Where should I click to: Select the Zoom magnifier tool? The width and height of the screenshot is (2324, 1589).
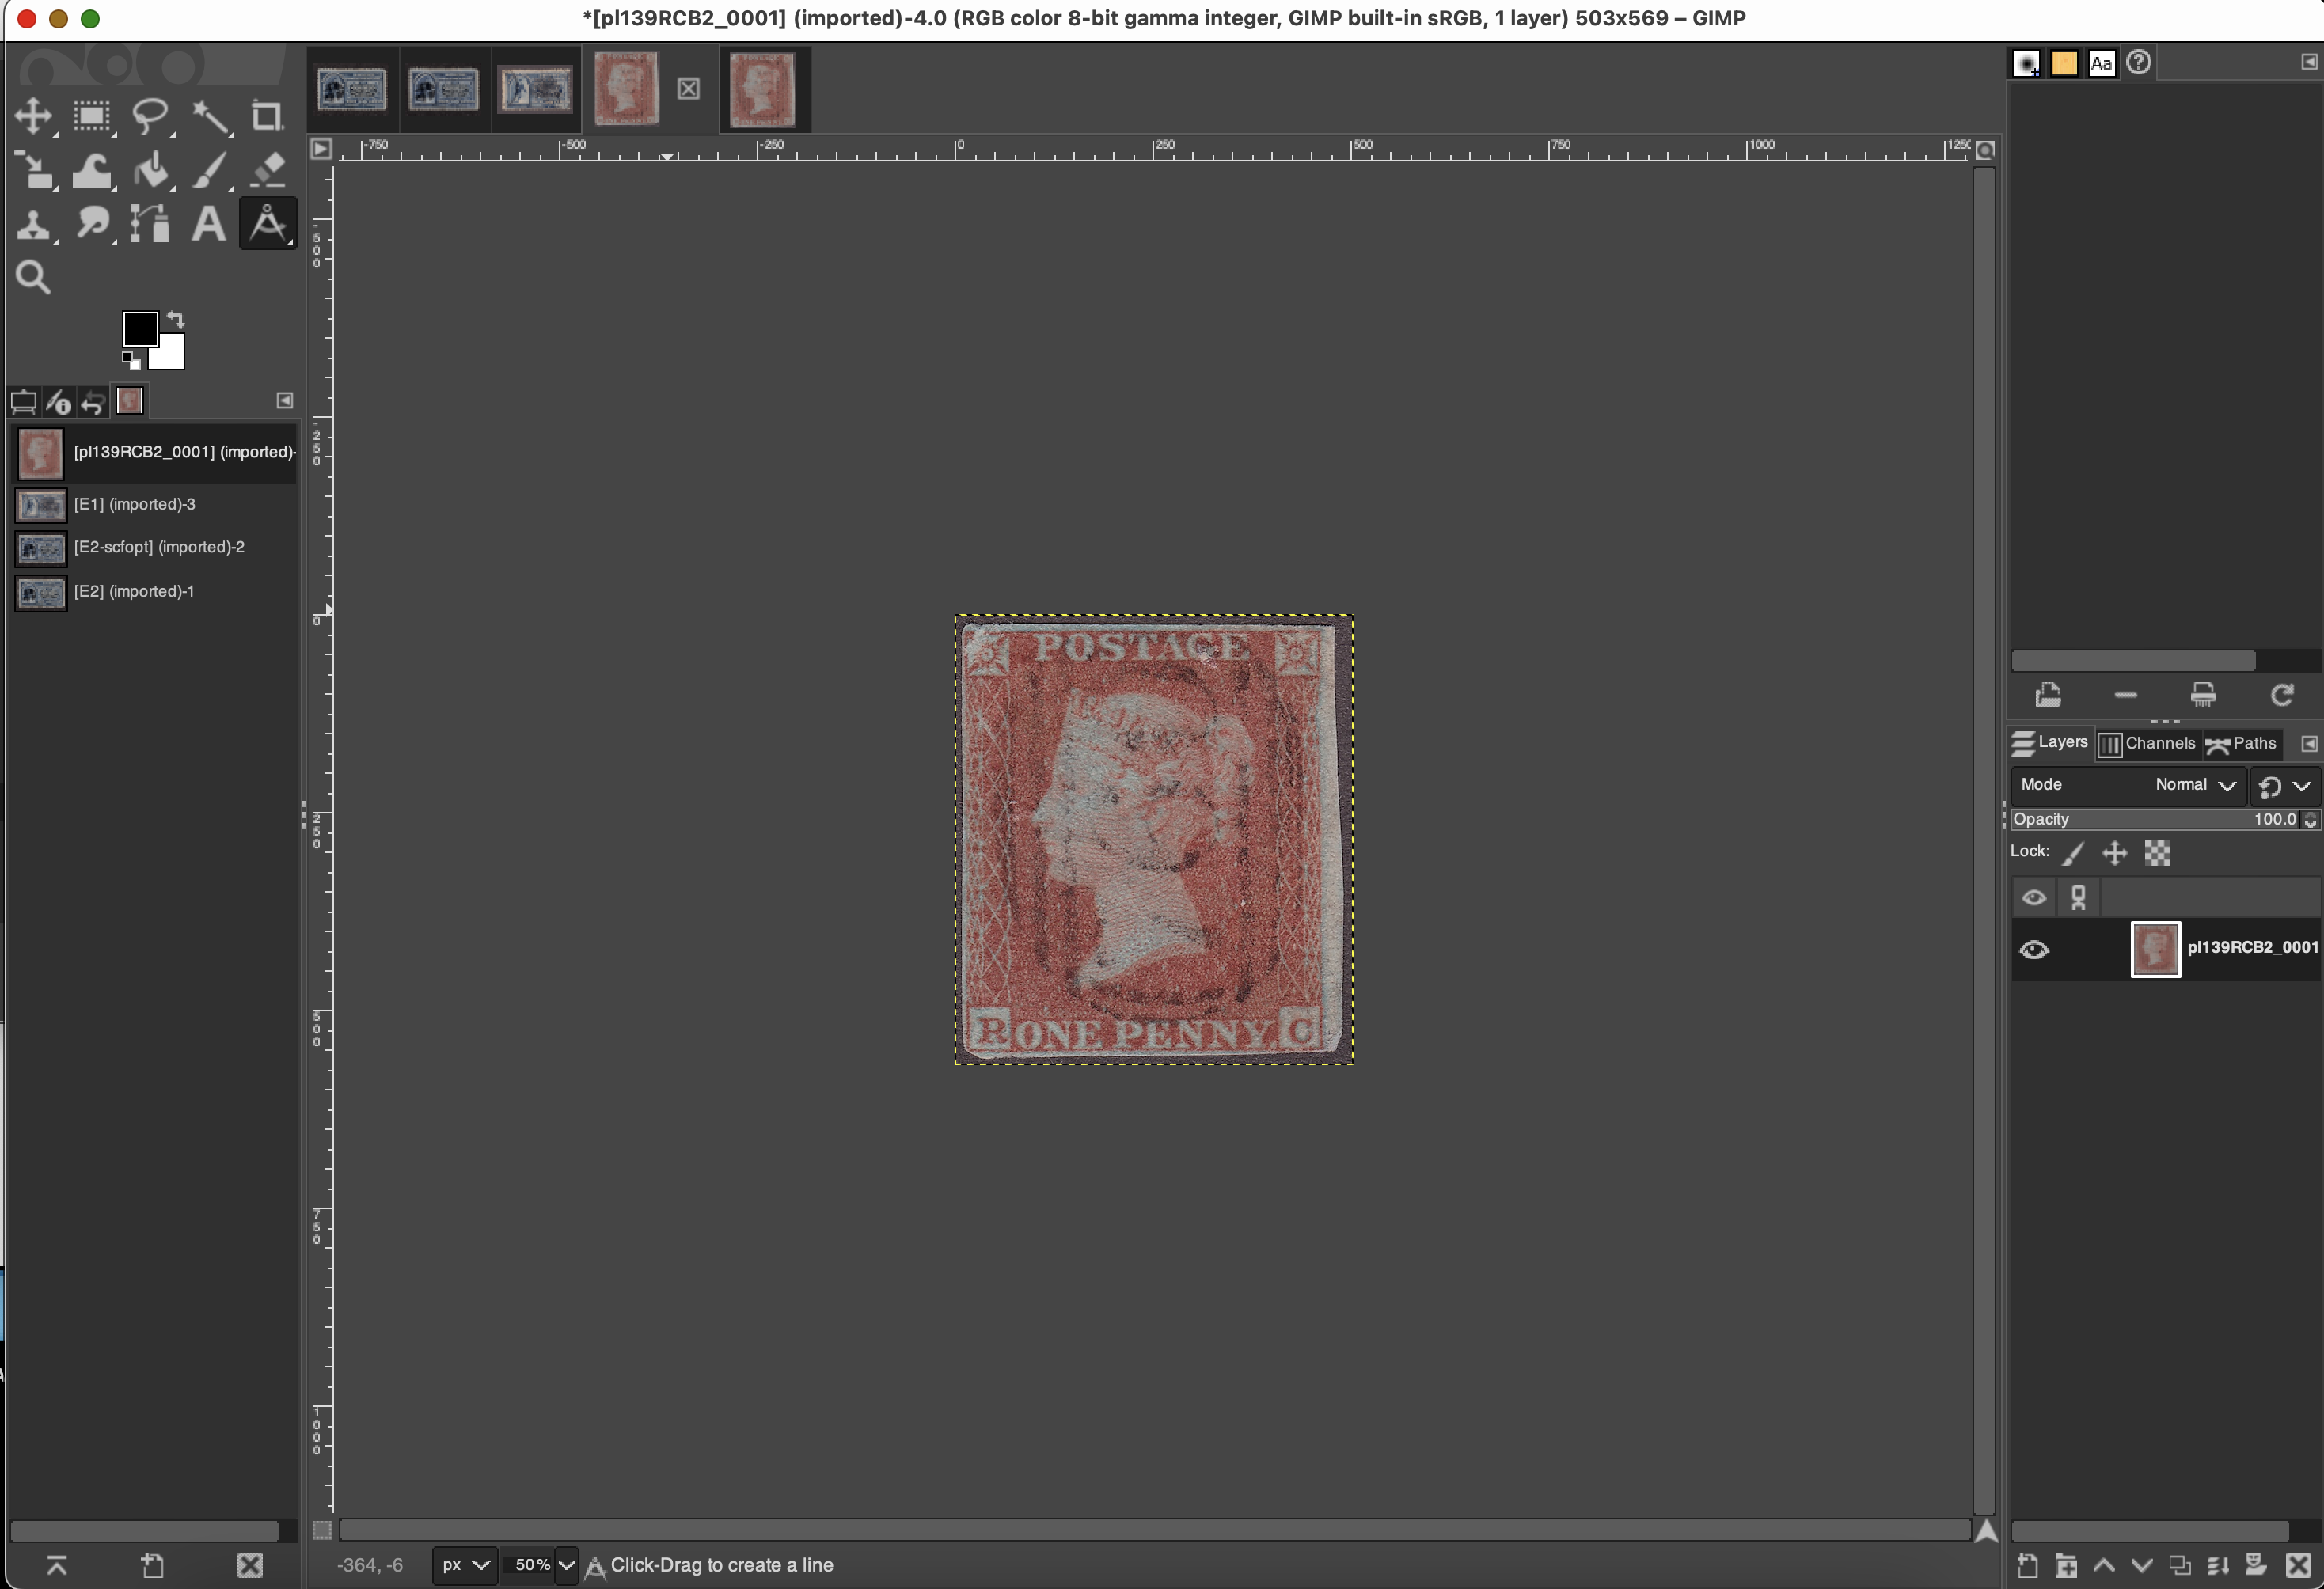[x=33, y=277]
